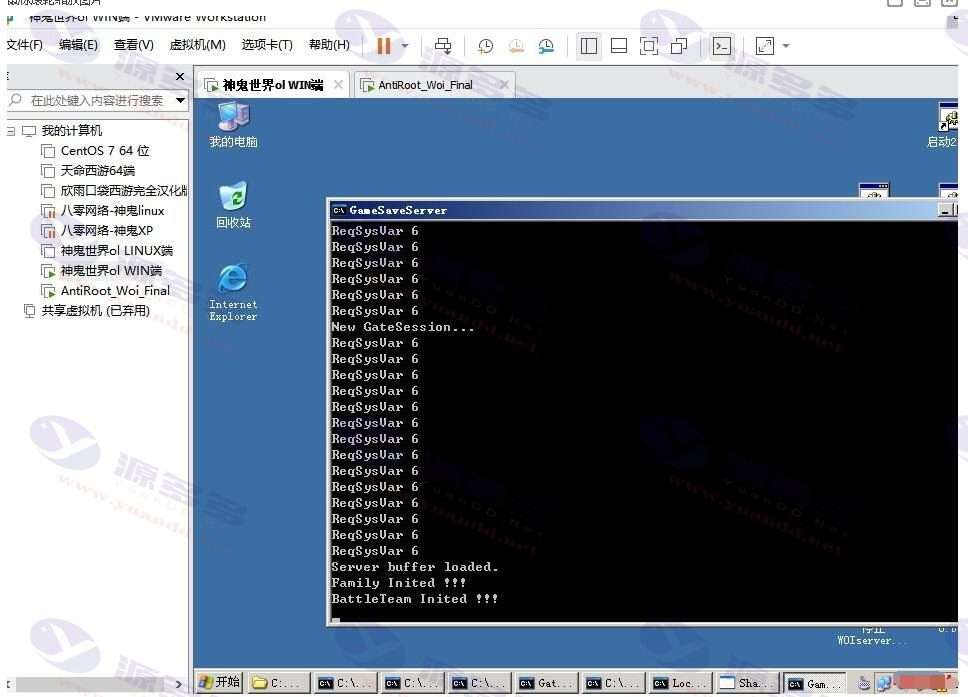Minimize the GameSaveServer console window
This screenshot has height=697, width=968.
click(x=945, y=211)
